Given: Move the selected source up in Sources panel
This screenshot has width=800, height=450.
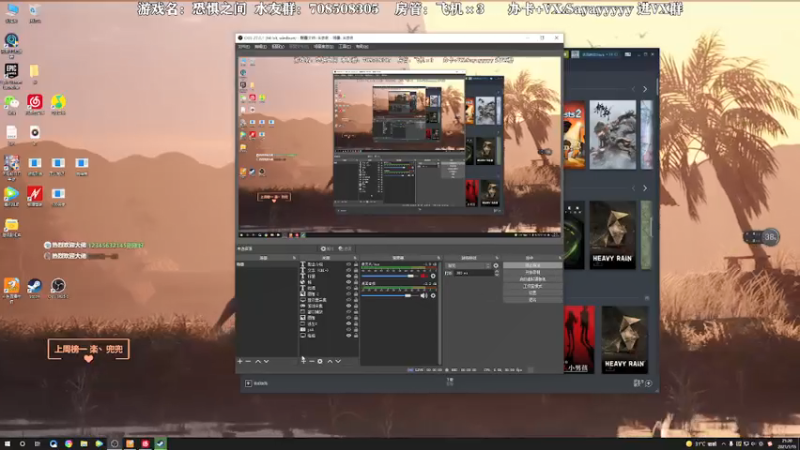Looking at the screenshot, I should pyautogui.click(x=330, y=361).
